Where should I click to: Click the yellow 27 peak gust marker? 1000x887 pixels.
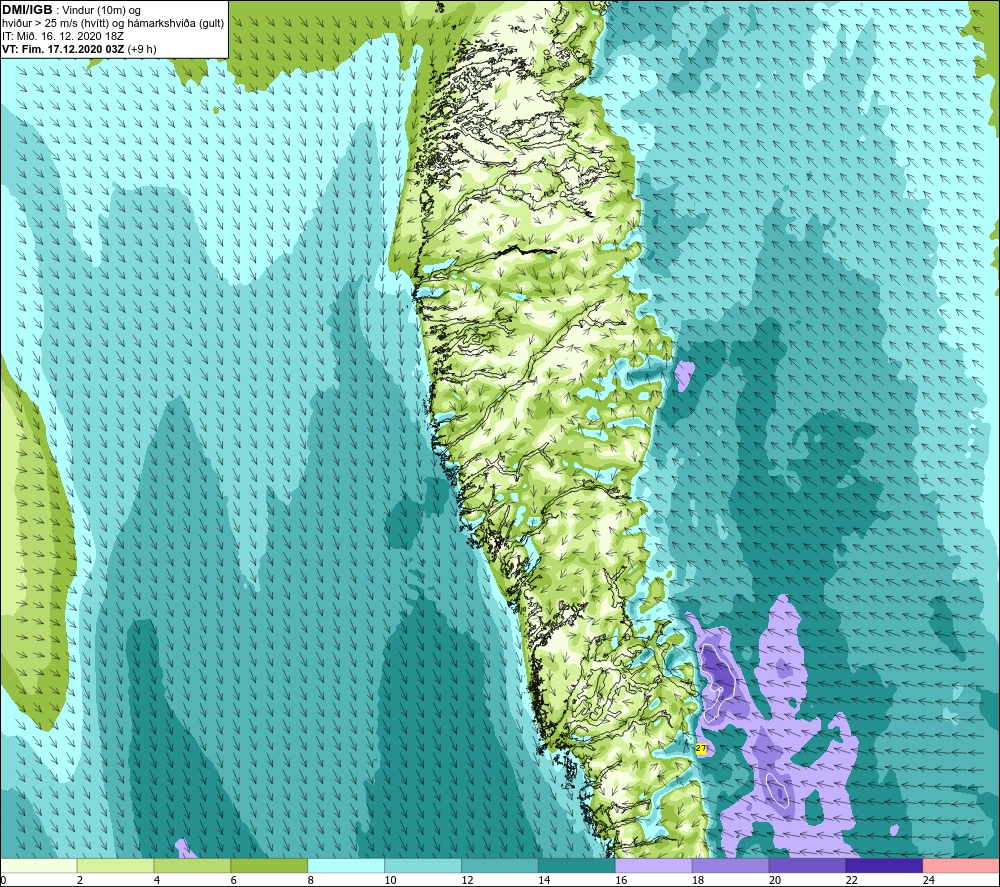tap(701, 749)
